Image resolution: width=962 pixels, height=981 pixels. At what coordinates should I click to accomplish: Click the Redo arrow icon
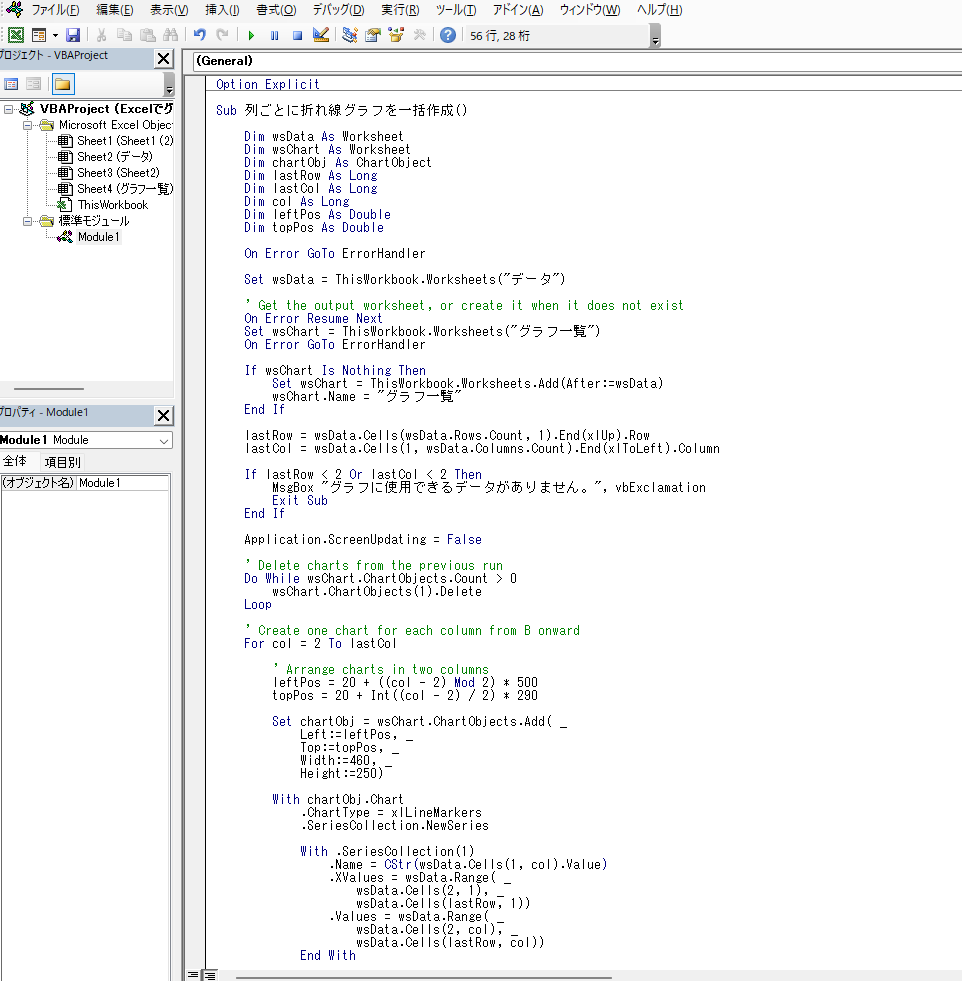point(222,35)
